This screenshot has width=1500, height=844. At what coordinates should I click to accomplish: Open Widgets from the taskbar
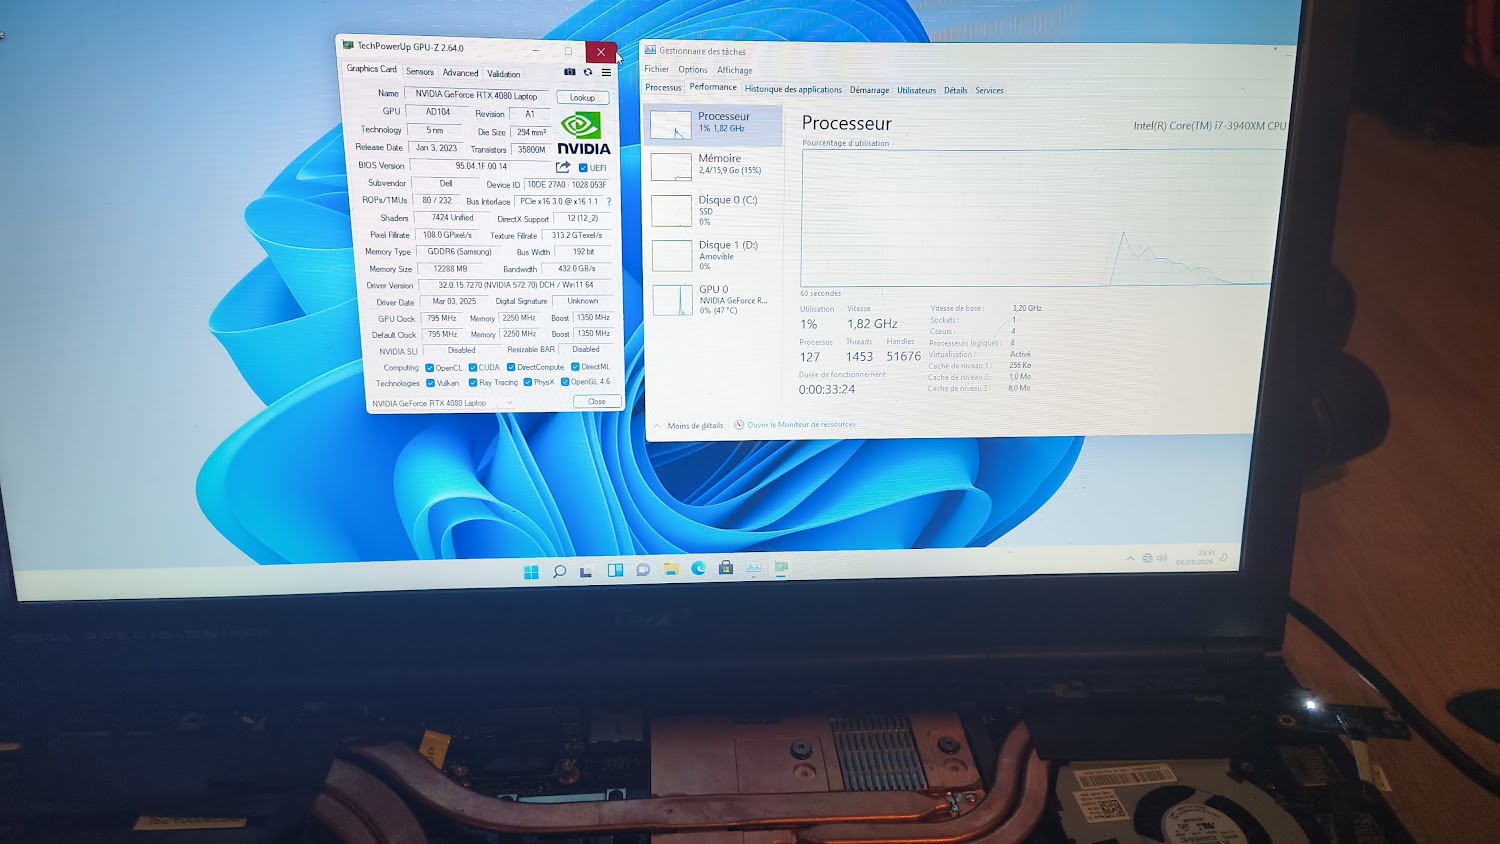pos(615,570)
